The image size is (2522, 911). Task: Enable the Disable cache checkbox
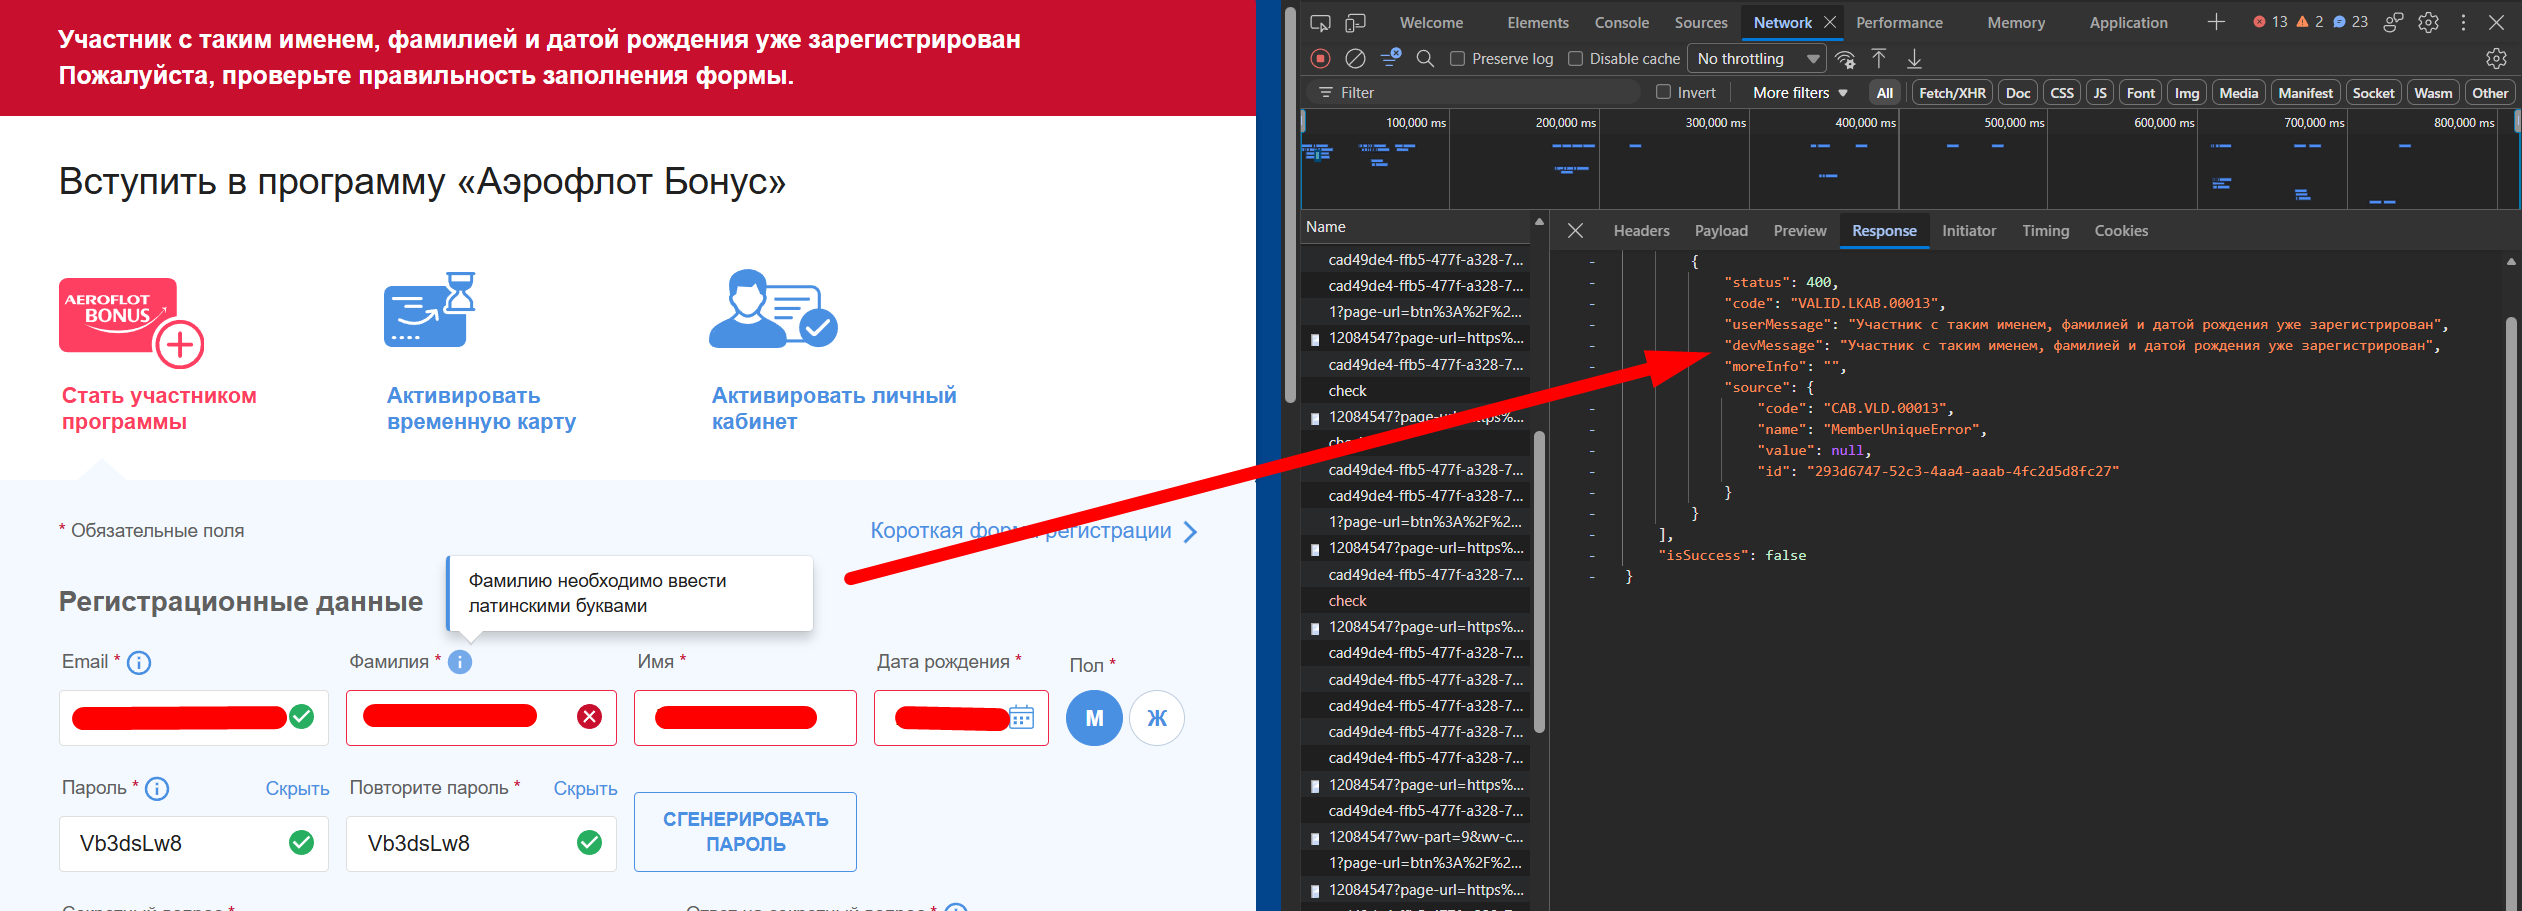point(1575,59)
